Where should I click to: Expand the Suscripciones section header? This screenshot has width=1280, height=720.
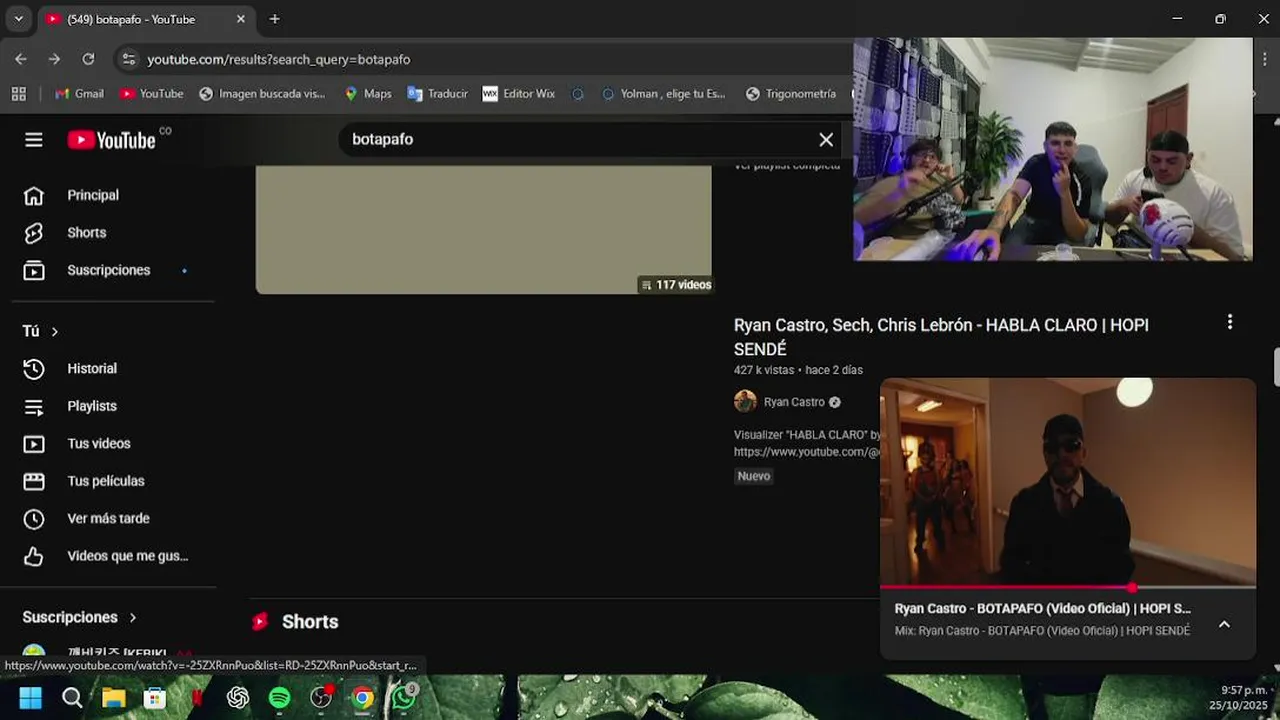coord(80,617)
